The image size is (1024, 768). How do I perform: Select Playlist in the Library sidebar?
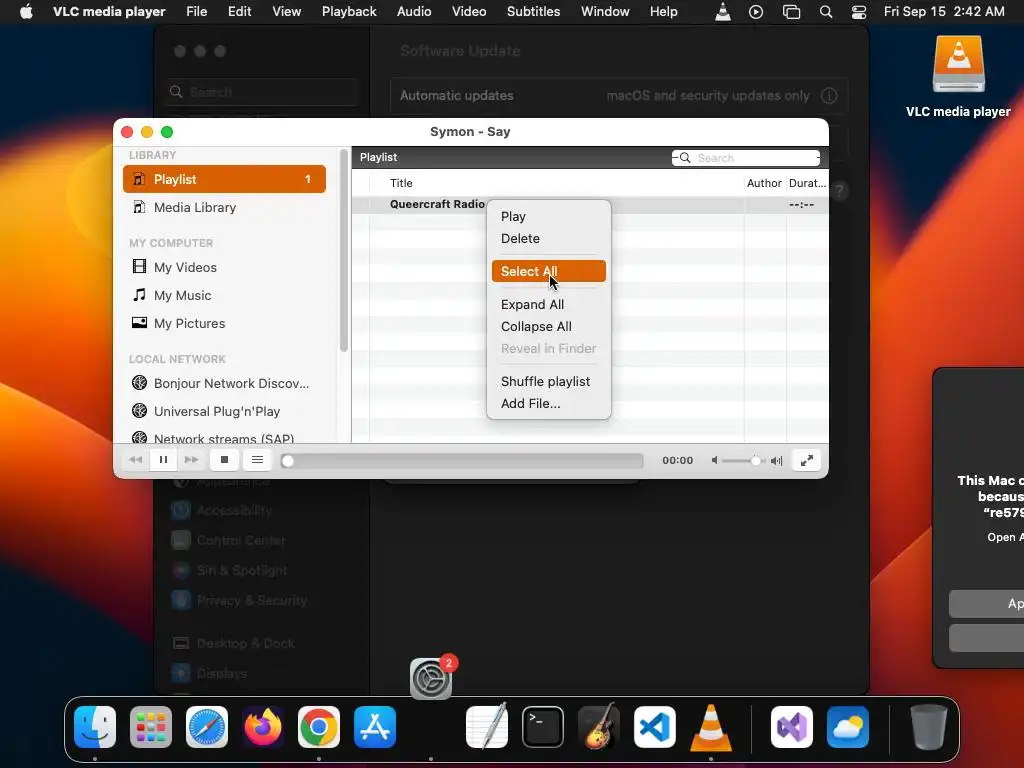click(224, 179)
